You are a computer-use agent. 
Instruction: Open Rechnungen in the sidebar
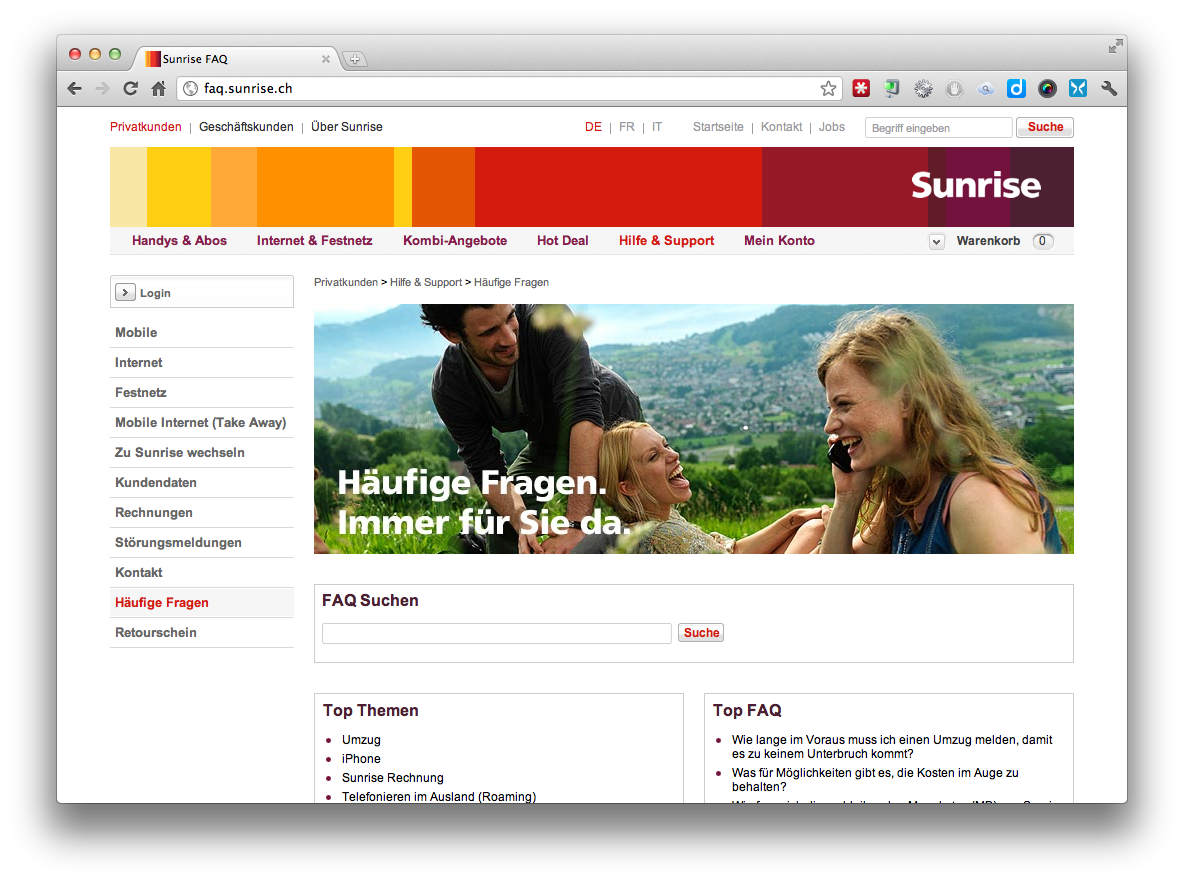[202, 513]
